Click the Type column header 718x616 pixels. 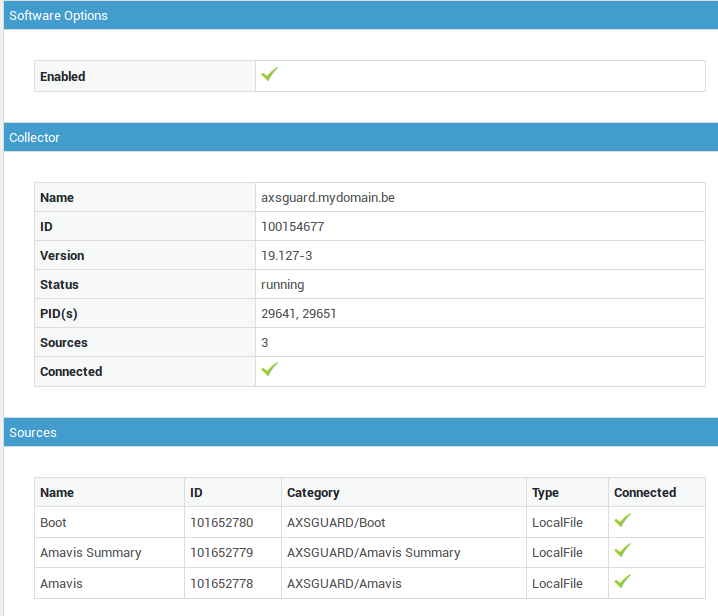pyautogui.click(x=545, y=493)
